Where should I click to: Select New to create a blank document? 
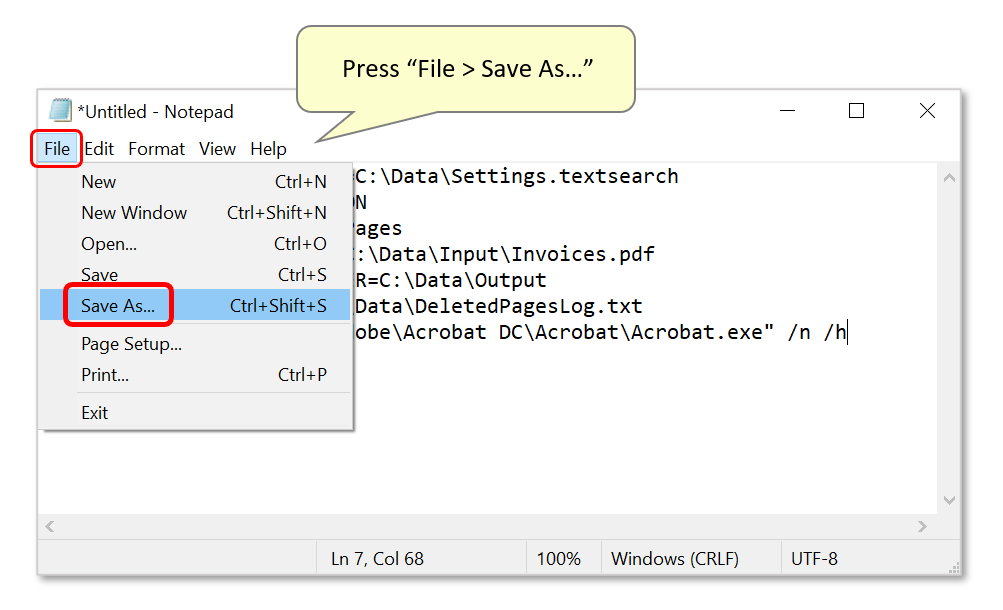pos(98,182)
